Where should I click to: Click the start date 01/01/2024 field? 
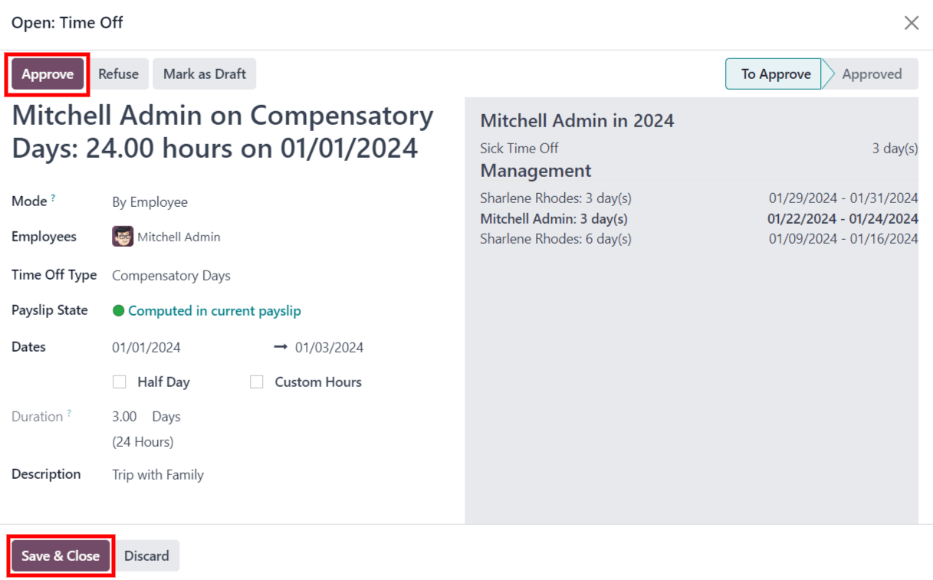(x=146, y=348)
